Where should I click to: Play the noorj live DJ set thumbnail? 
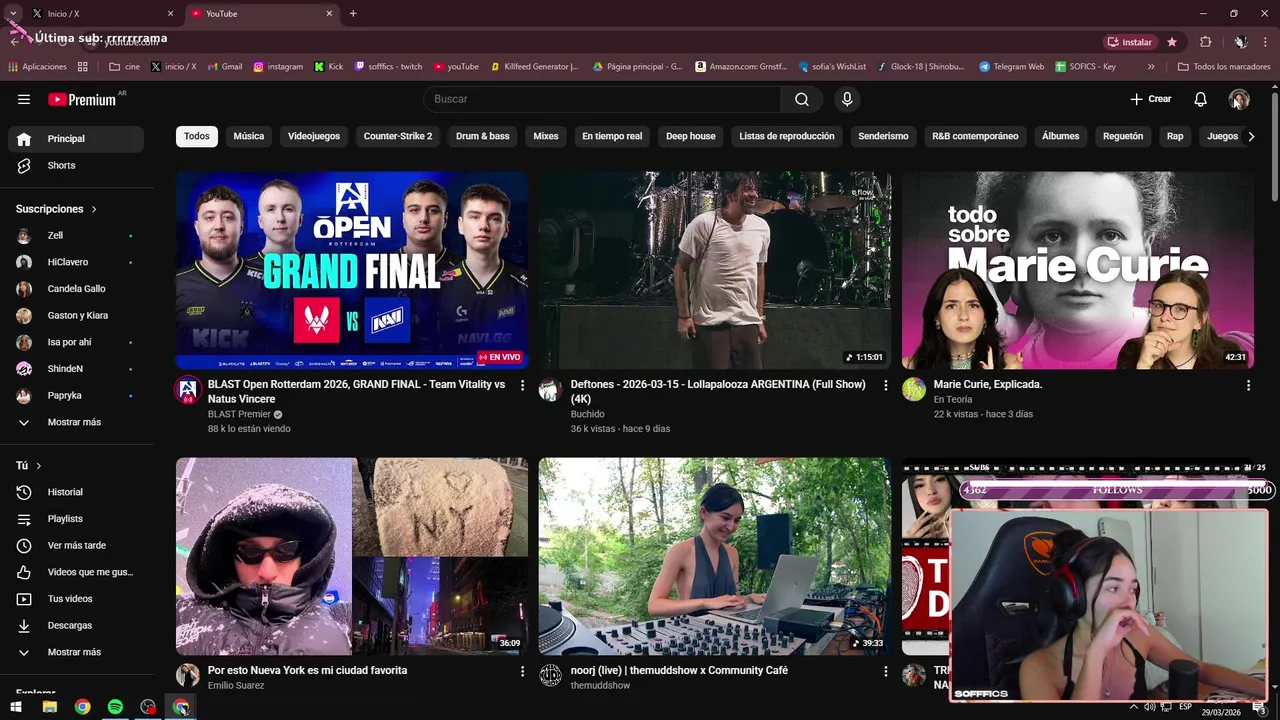coord(714,556)
